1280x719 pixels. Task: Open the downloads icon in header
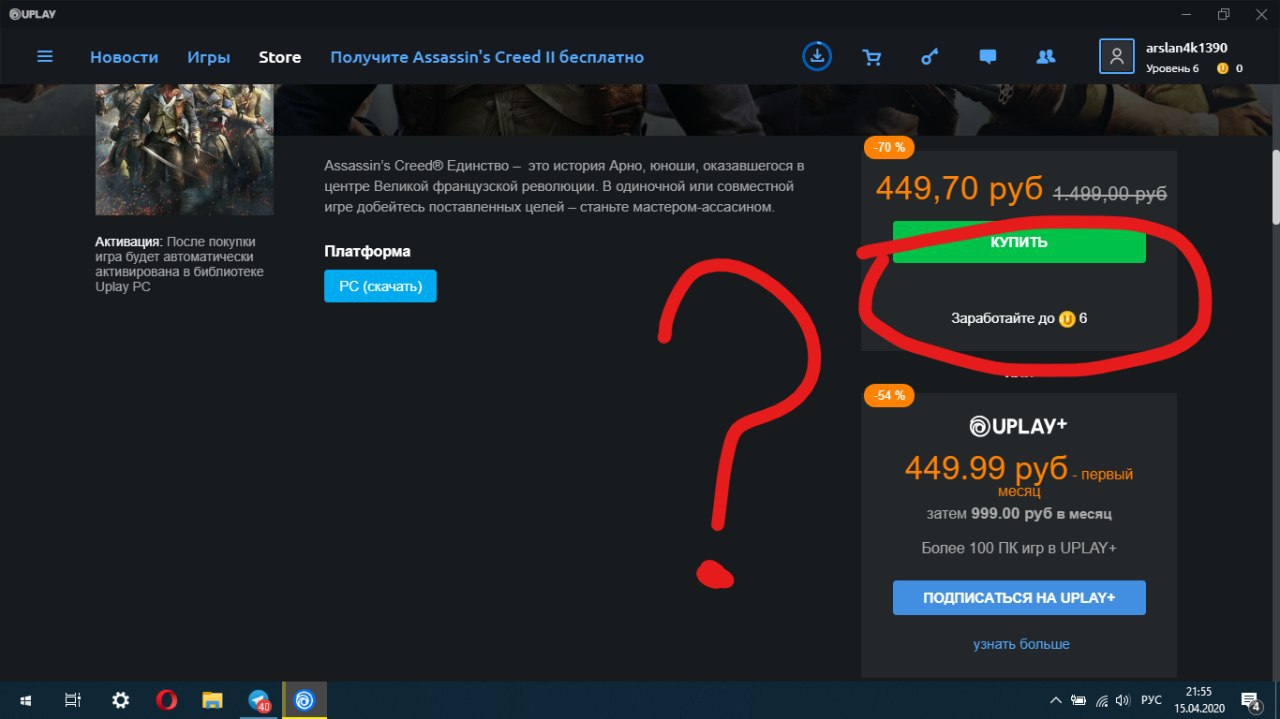817,56
